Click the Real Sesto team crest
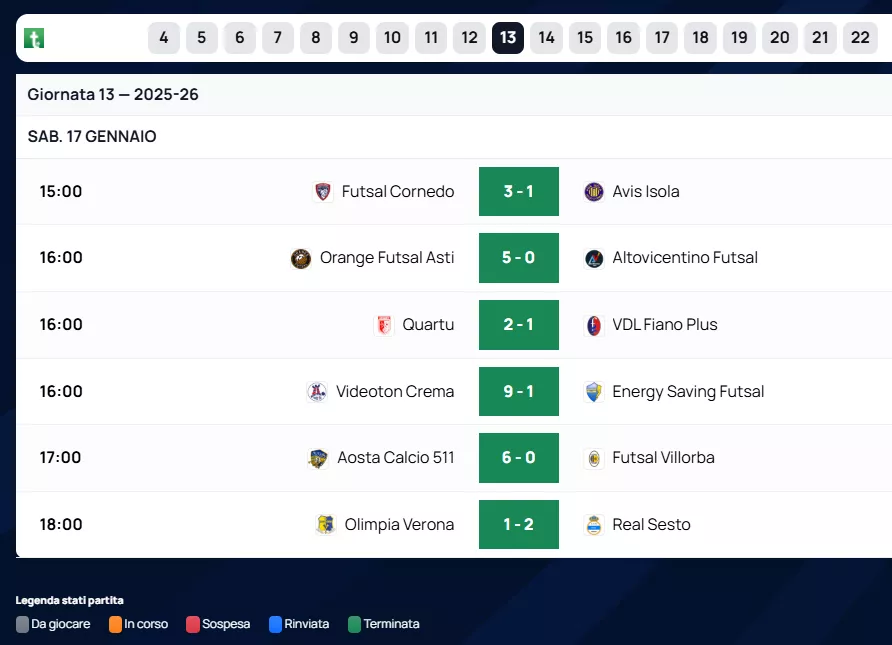This screenshot has height=645, width=892. [x=594, y=525]
